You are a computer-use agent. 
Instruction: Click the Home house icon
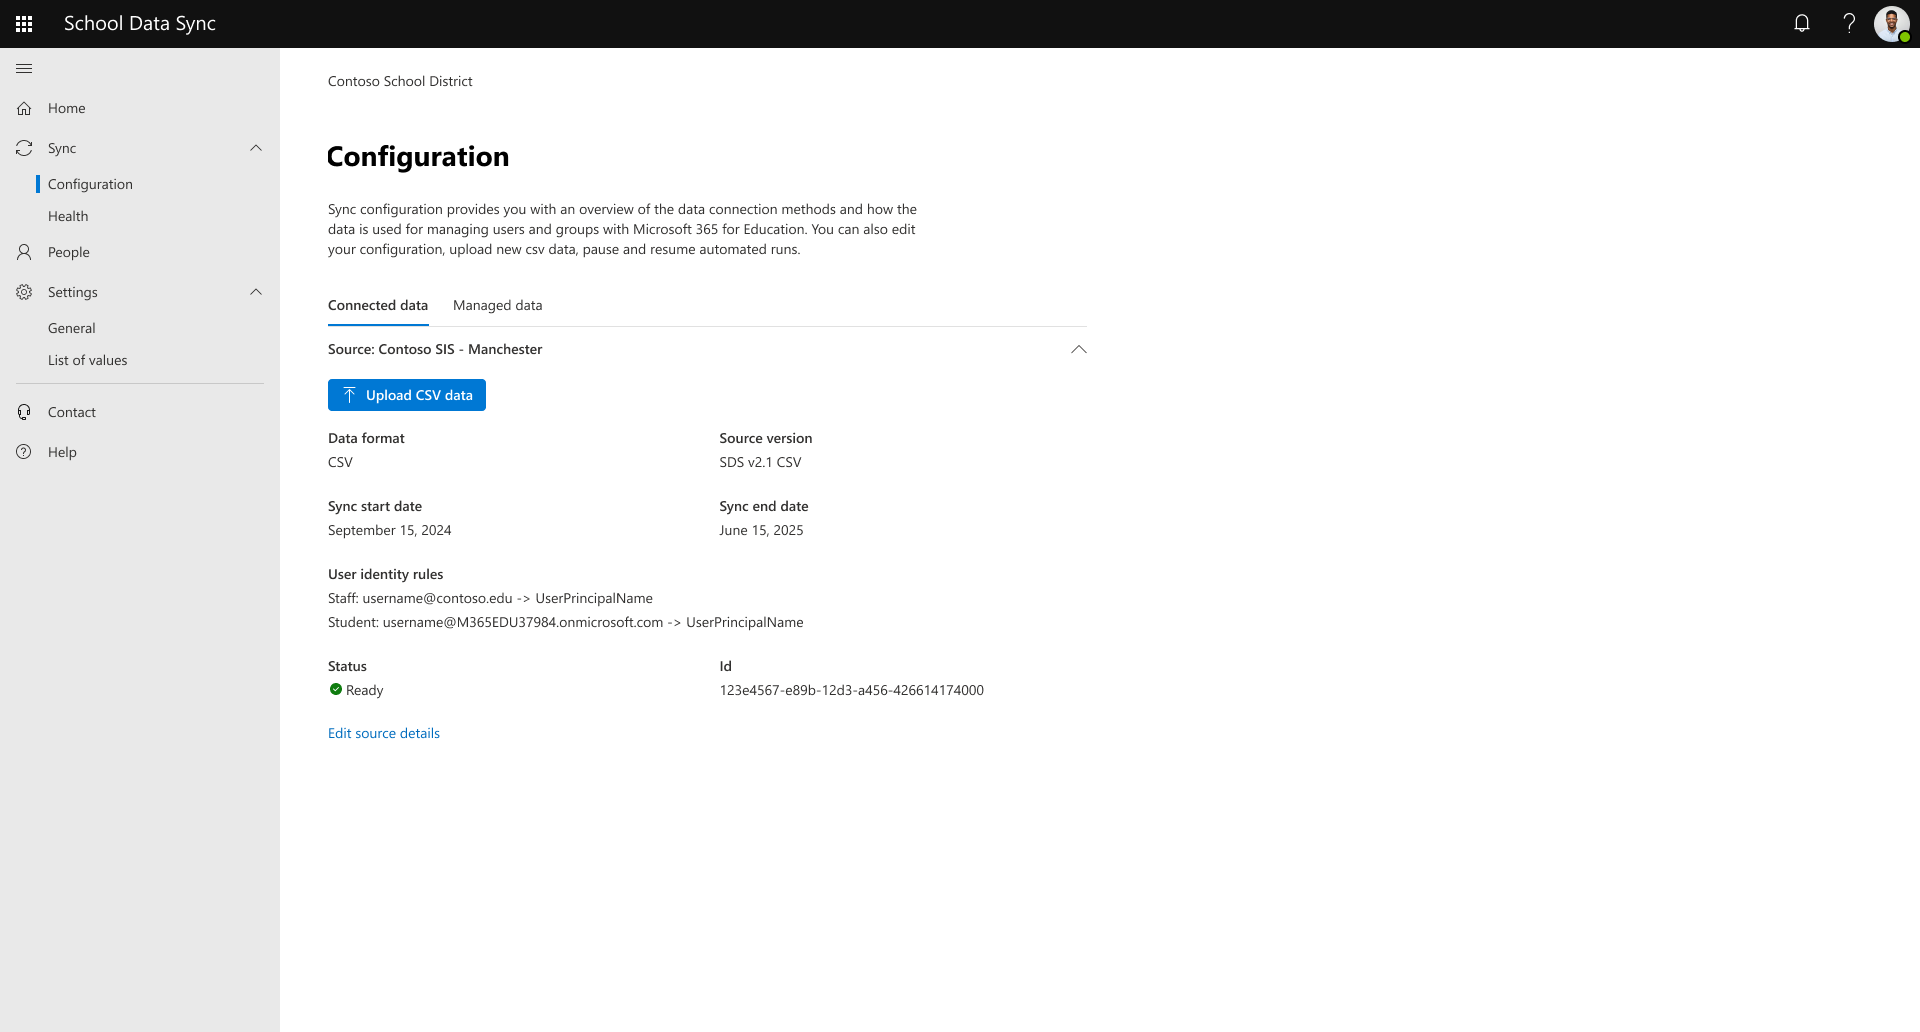(x=24, y=108)
